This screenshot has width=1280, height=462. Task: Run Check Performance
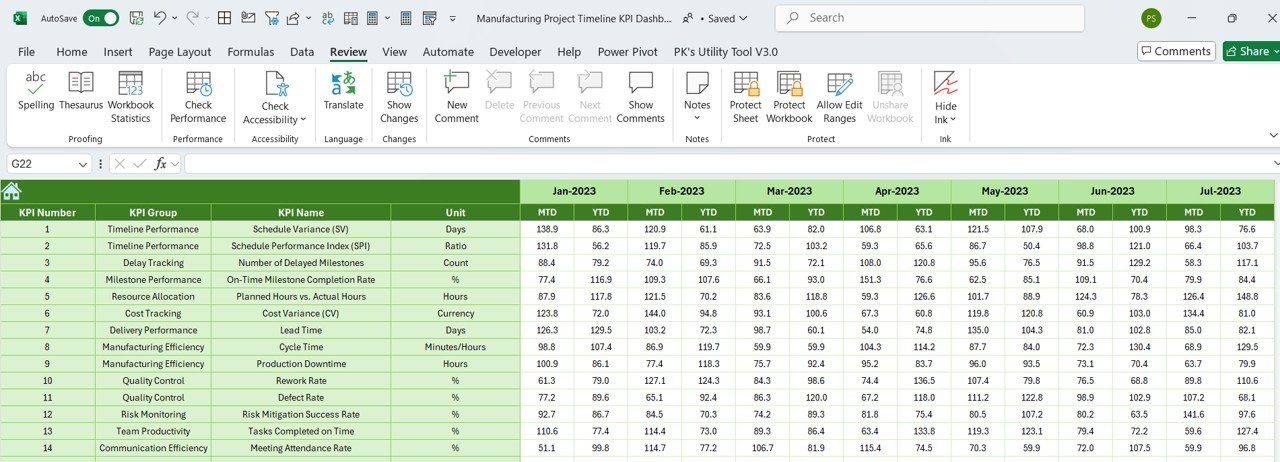[198, 98]
